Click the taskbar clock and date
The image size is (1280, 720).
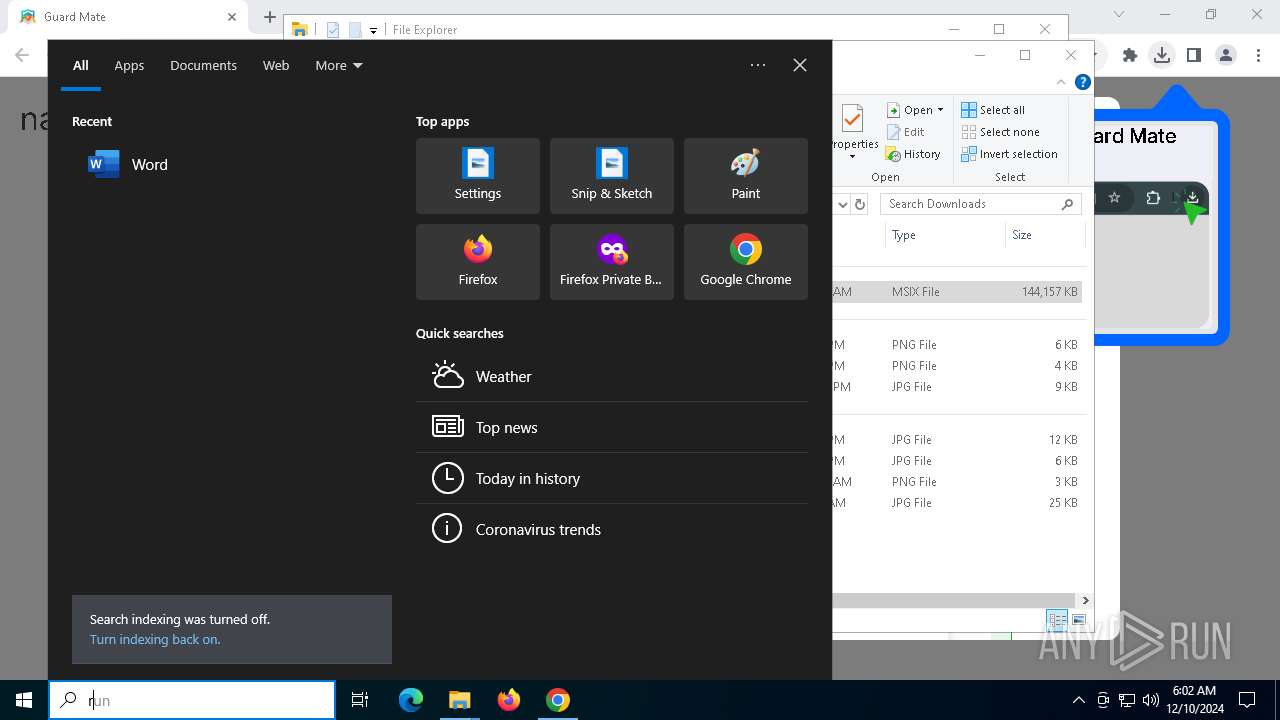pos(1194,700)
